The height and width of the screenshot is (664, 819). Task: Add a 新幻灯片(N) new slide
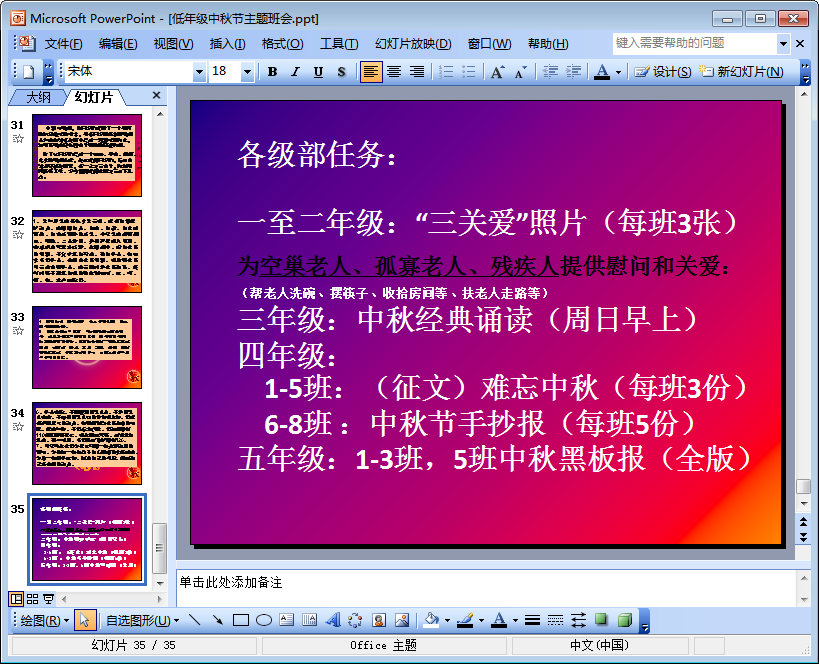[742, 72]
